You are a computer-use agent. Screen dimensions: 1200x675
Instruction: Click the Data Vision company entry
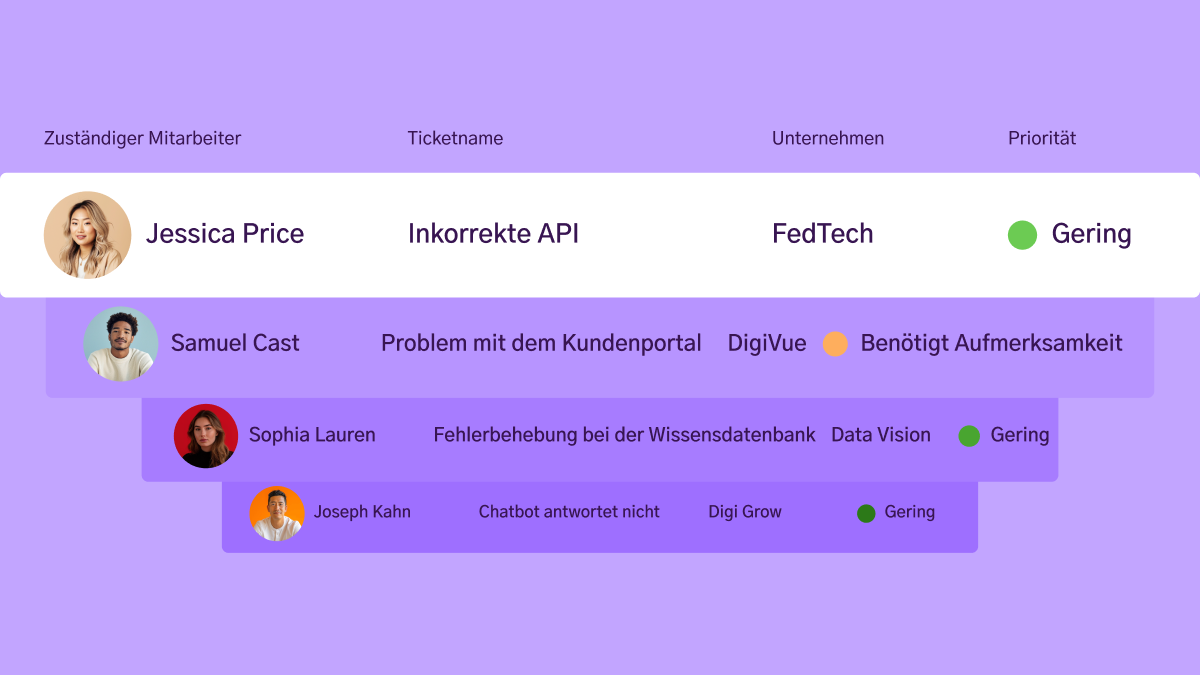pyautogui.click(x=881, y=435)
